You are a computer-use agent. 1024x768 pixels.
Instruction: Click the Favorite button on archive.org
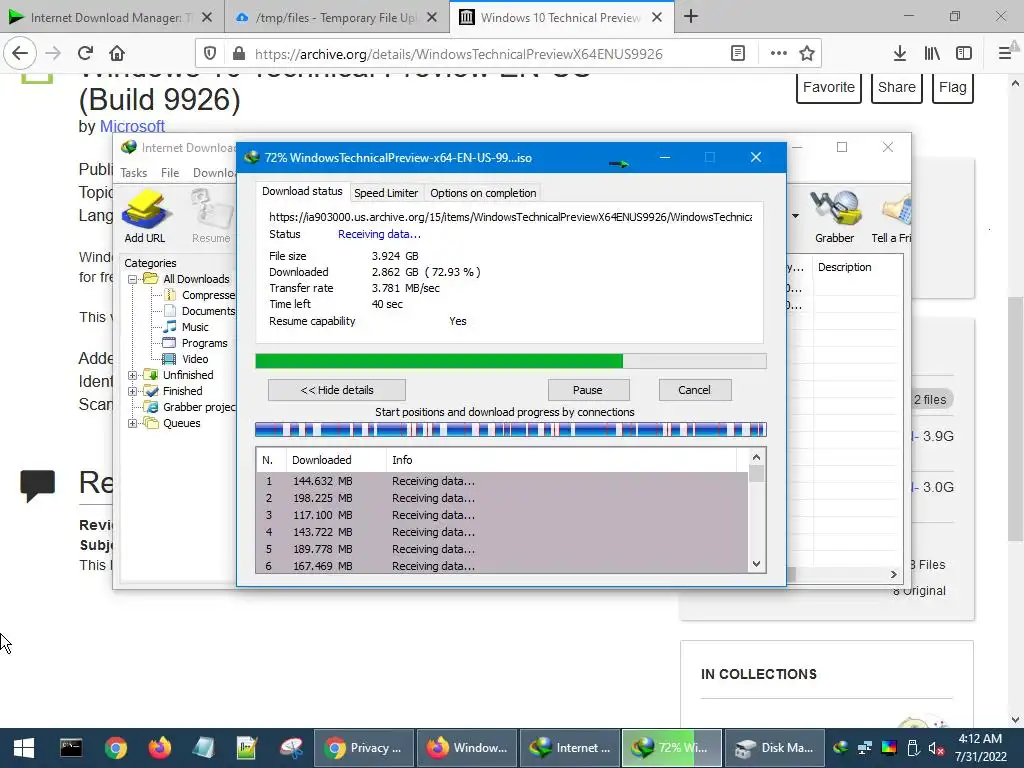(x=829, y=88)
